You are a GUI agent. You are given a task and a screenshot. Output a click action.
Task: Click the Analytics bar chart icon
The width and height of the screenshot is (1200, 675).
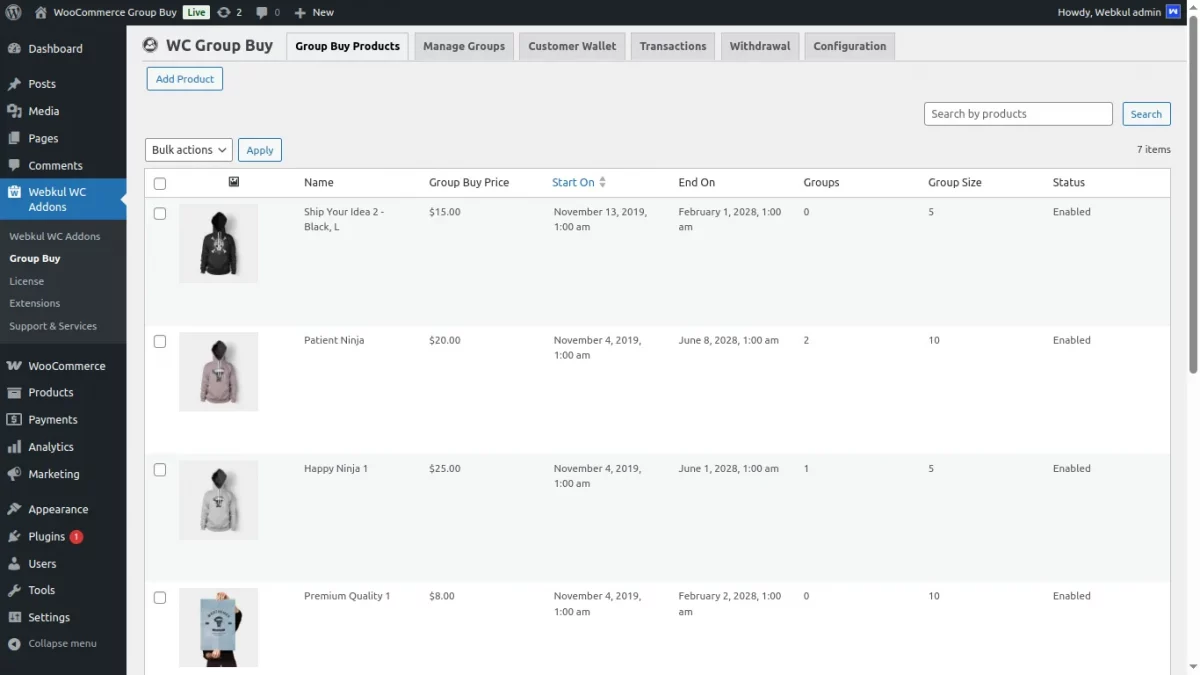(14, 447)
